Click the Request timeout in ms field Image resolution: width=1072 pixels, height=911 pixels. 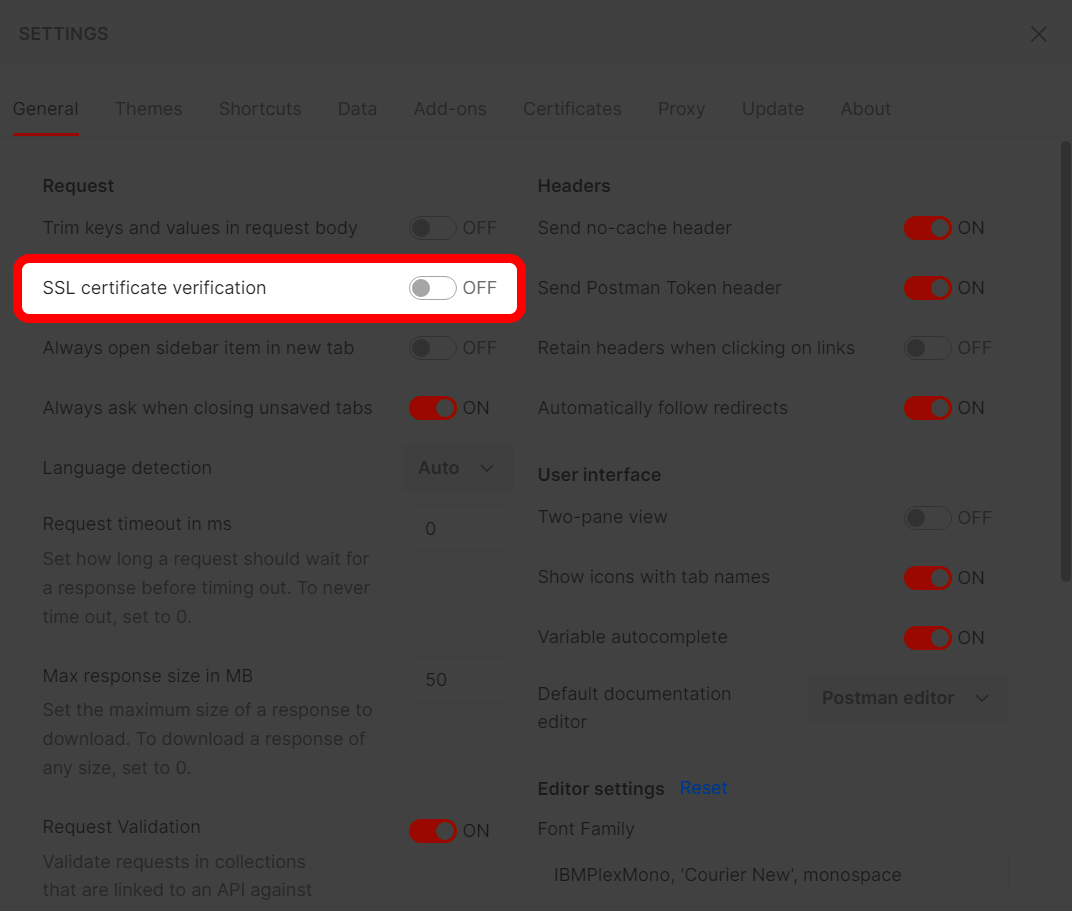(x=462, y=529)
